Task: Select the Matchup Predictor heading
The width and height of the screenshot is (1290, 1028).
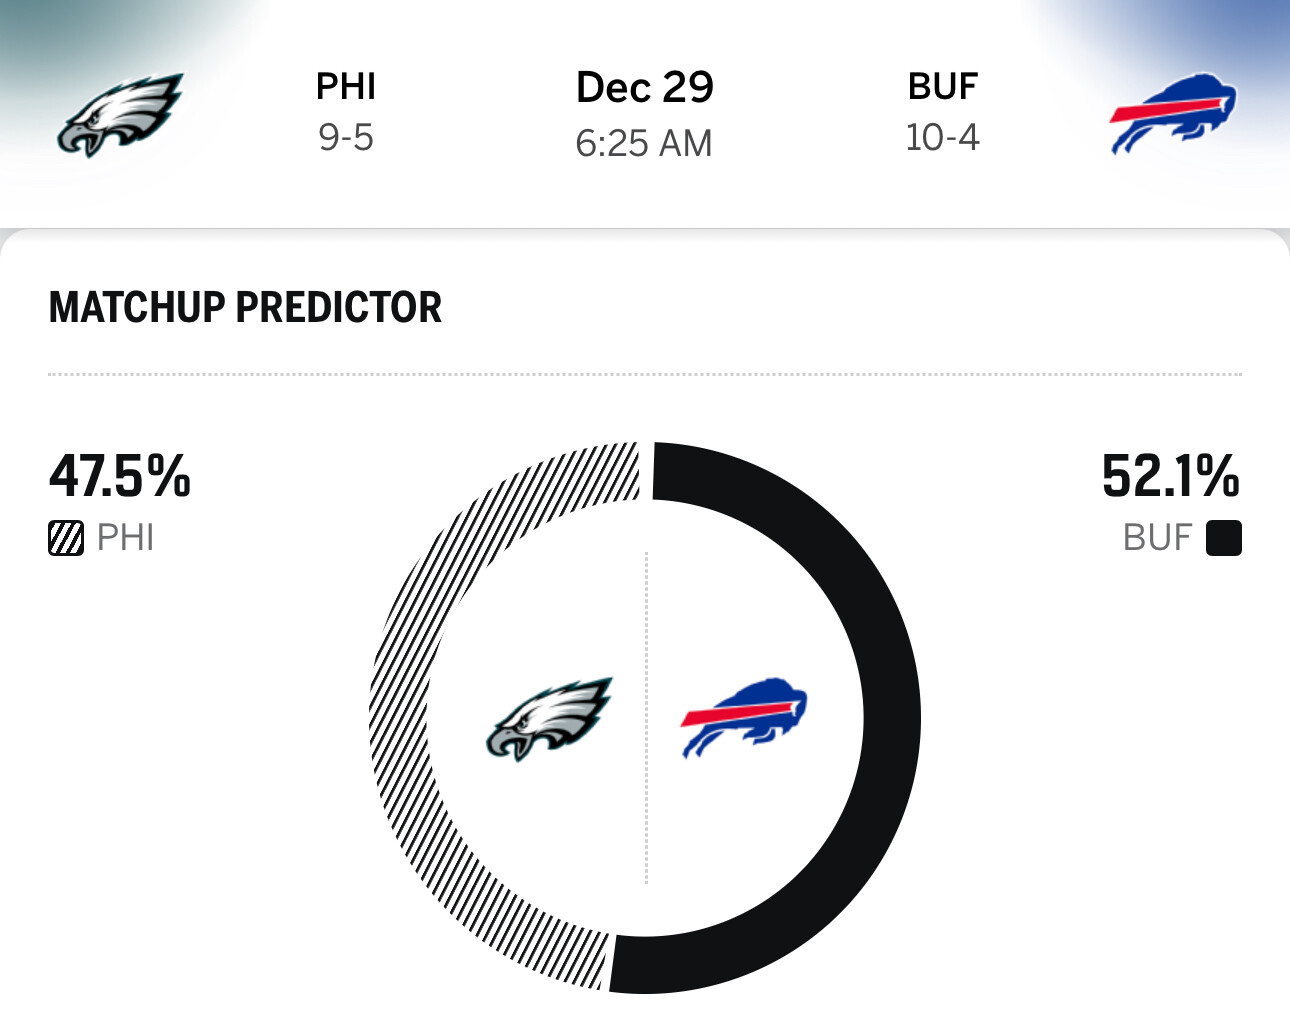Action: pos(245,307)
